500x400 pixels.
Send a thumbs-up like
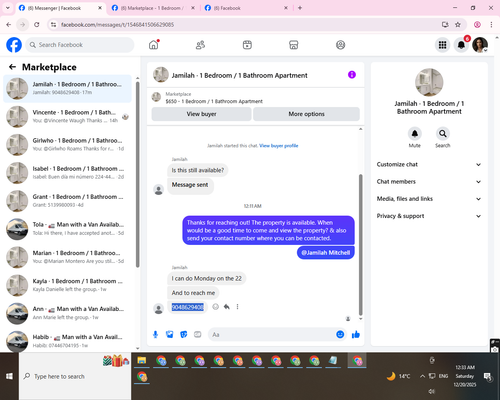[x=356, y=334]
